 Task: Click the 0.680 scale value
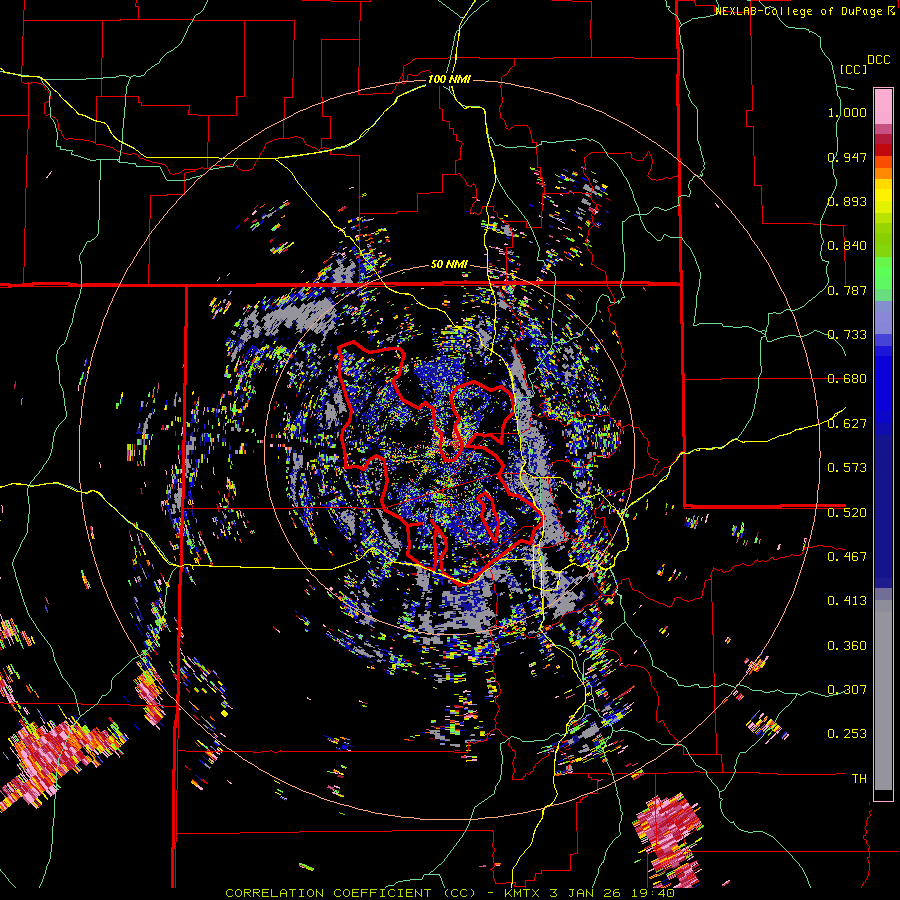click(x=847, y=379)
